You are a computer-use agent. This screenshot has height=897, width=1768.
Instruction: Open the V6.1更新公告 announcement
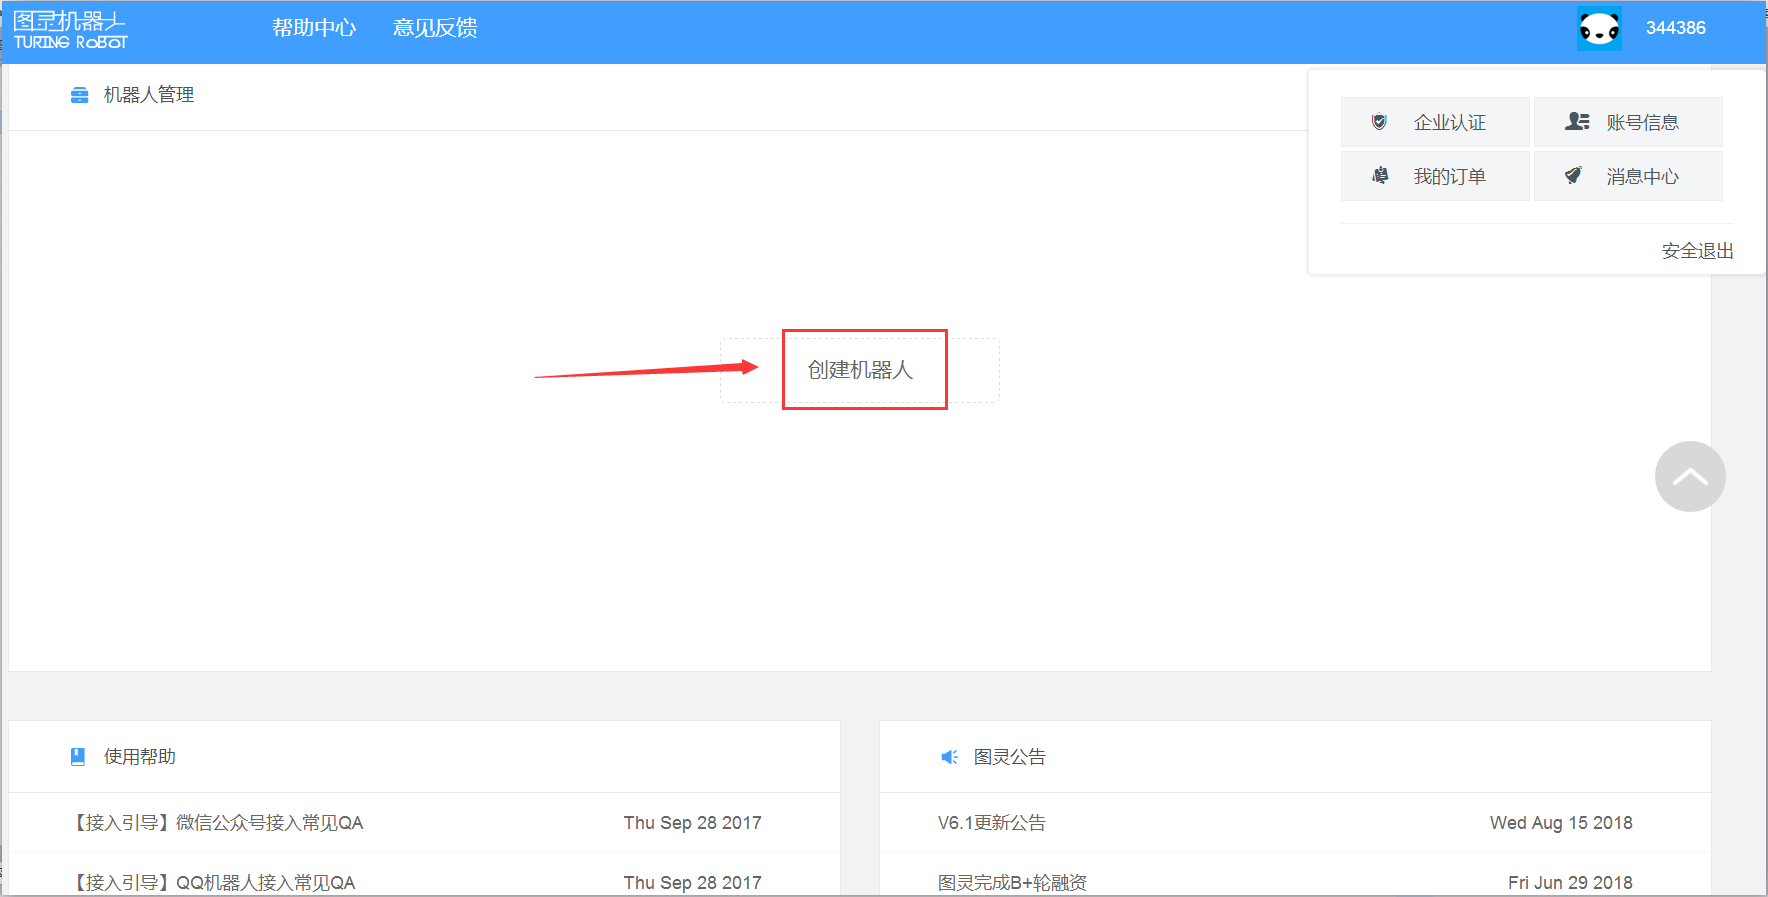pos(991,823)
